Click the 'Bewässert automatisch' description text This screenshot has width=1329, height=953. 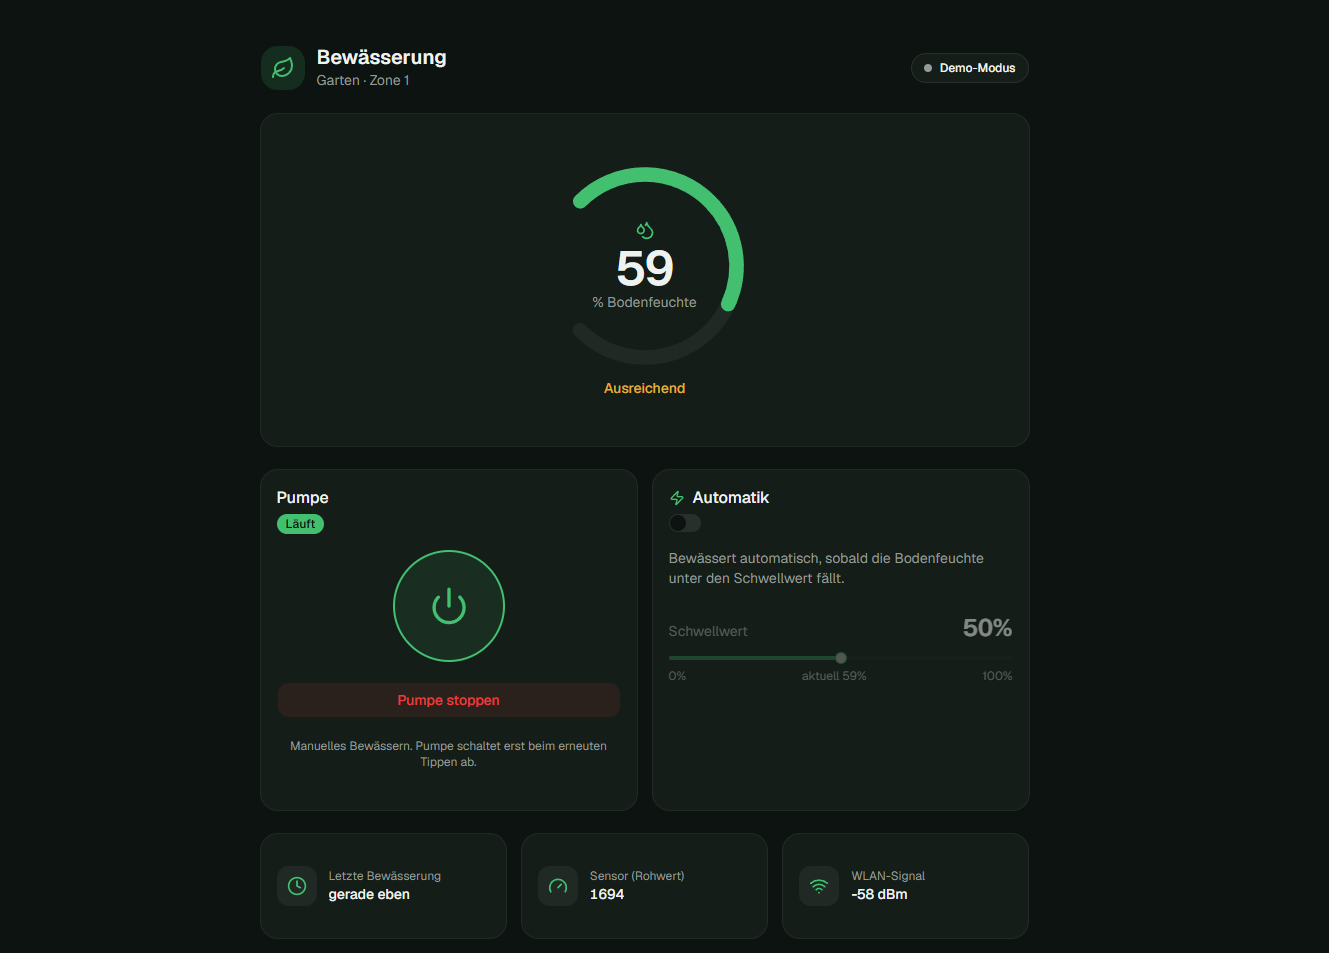click(826, 568)
